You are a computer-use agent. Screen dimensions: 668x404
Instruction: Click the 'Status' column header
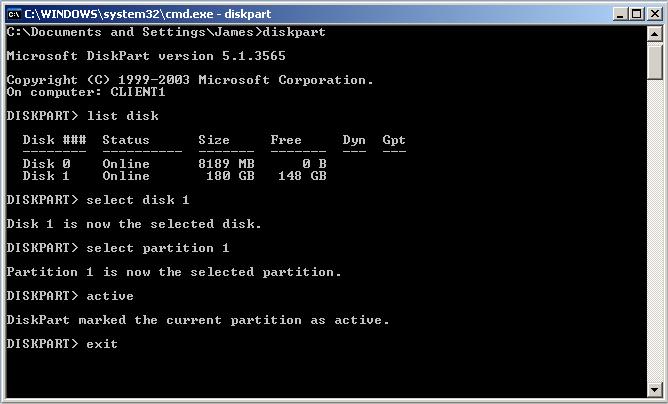coord(126,140)
